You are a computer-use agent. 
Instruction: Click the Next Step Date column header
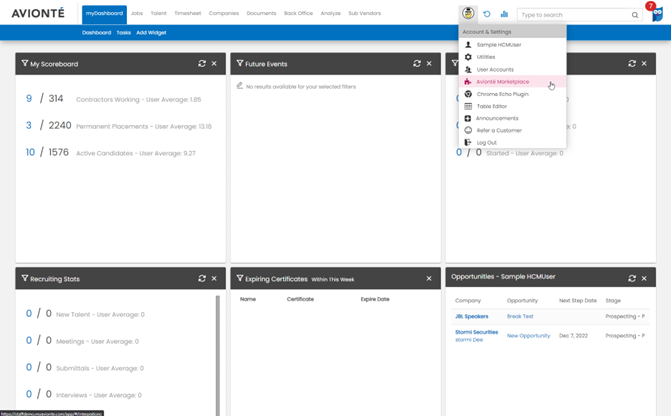tap(578, 300)
